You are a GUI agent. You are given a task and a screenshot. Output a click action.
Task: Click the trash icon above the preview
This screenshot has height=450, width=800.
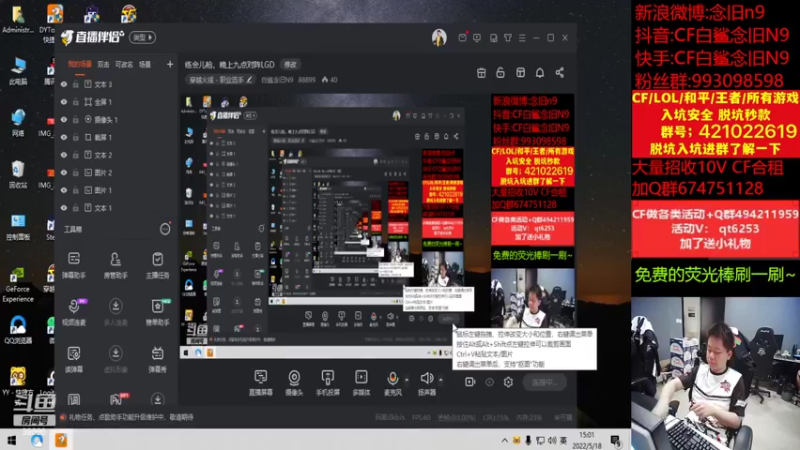click(481, 72)
